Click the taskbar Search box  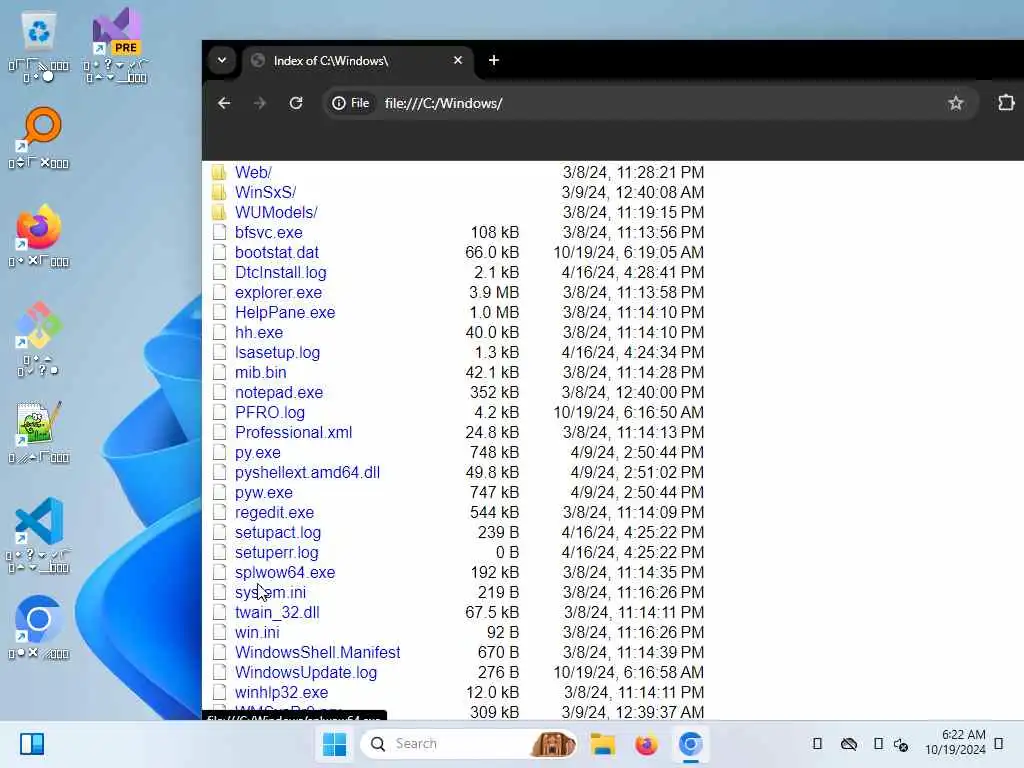[469, 744]
